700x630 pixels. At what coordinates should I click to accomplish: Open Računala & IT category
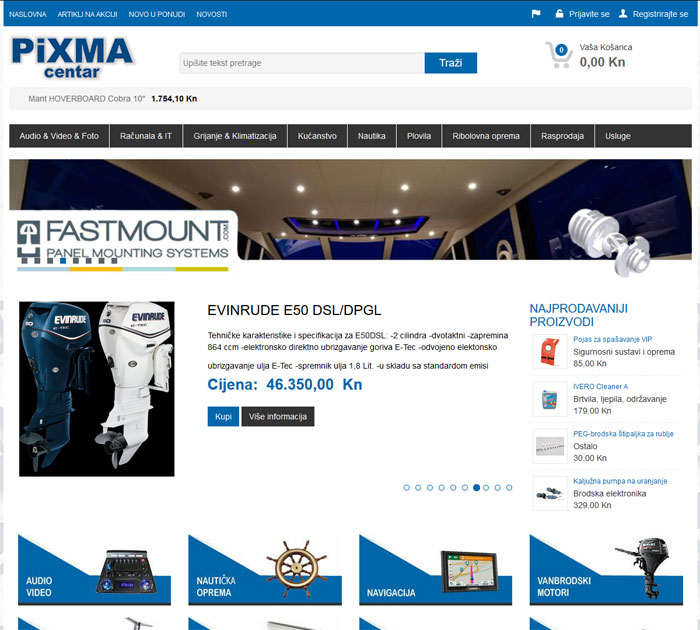coord(146,136)
